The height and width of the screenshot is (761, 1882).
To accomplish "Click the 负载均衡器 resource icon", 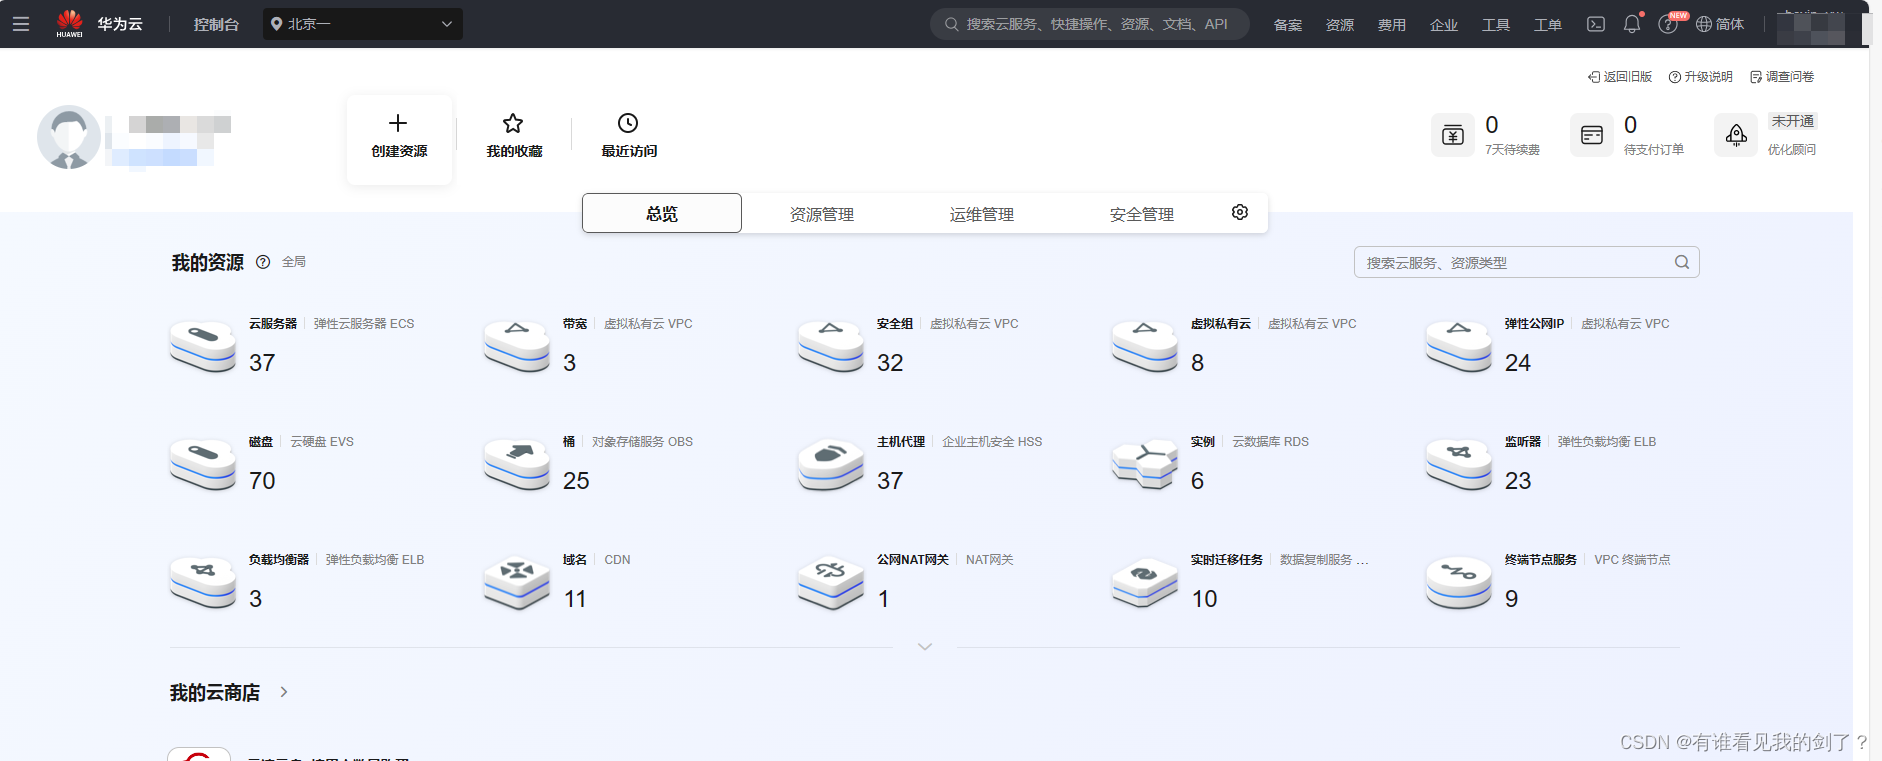I will (203, 582).
